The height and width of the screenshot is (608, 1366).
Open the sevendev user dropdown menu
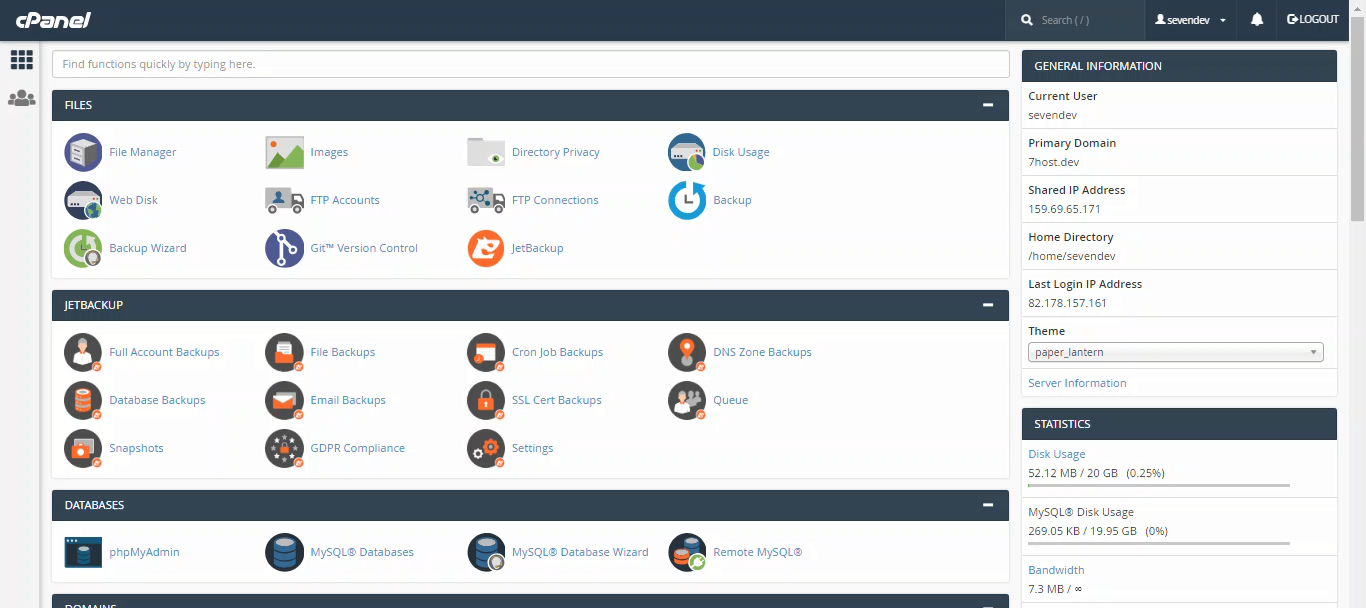(x=1191, y=20)
